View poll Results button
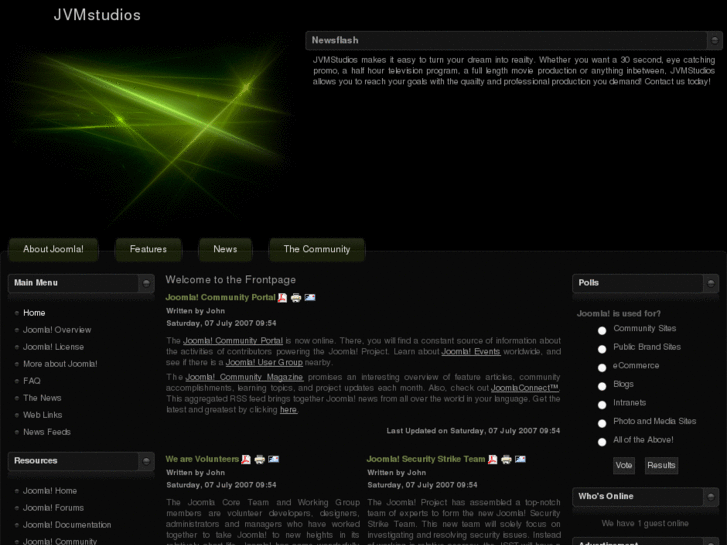727x545 pixels. tap(661, 465)
